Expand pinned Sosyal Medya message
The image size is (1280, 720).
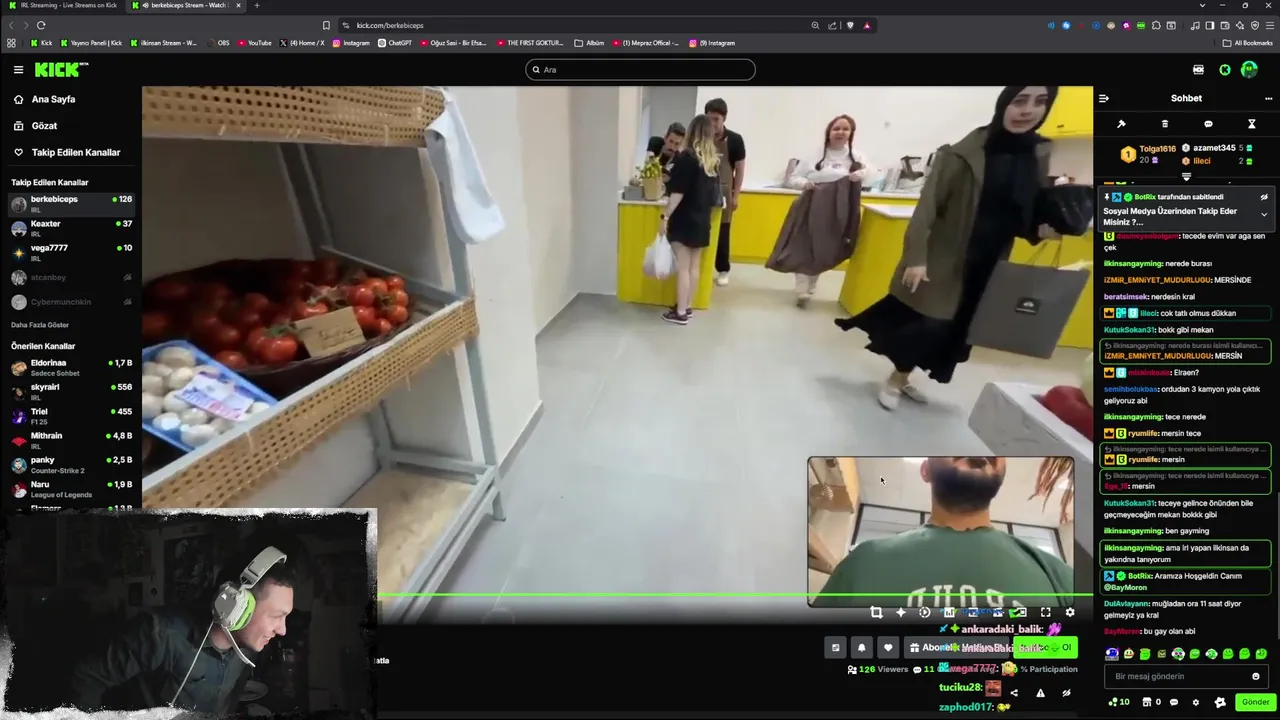click(1264, 215)
